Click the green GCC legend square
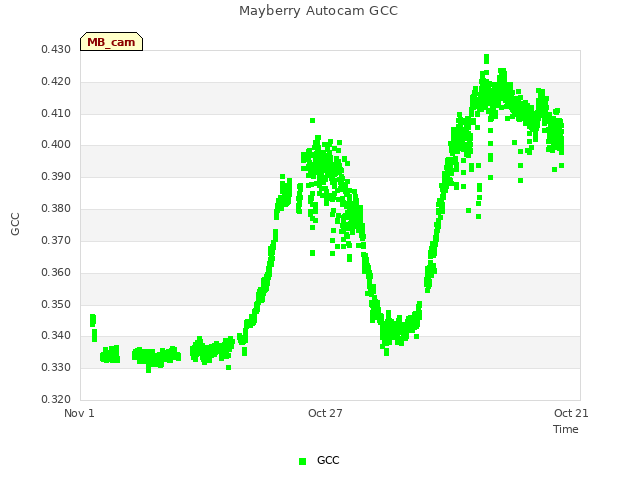The height and width of the screenshot is (480, 640). [302, 461]
